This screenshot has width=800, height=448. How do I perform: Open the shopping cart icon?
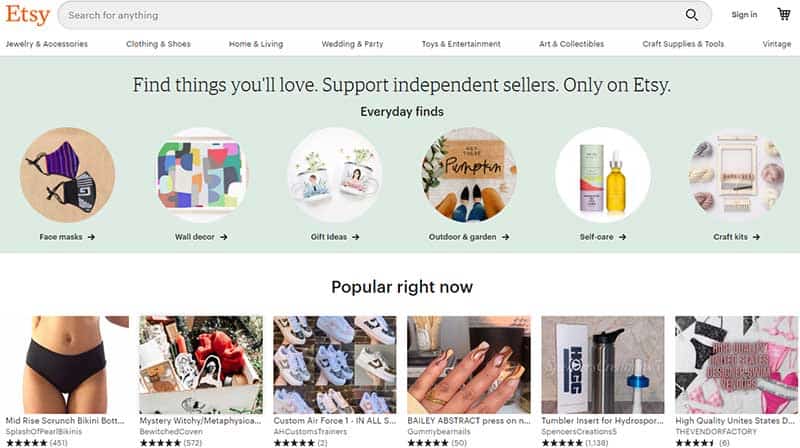click(784, 14)
